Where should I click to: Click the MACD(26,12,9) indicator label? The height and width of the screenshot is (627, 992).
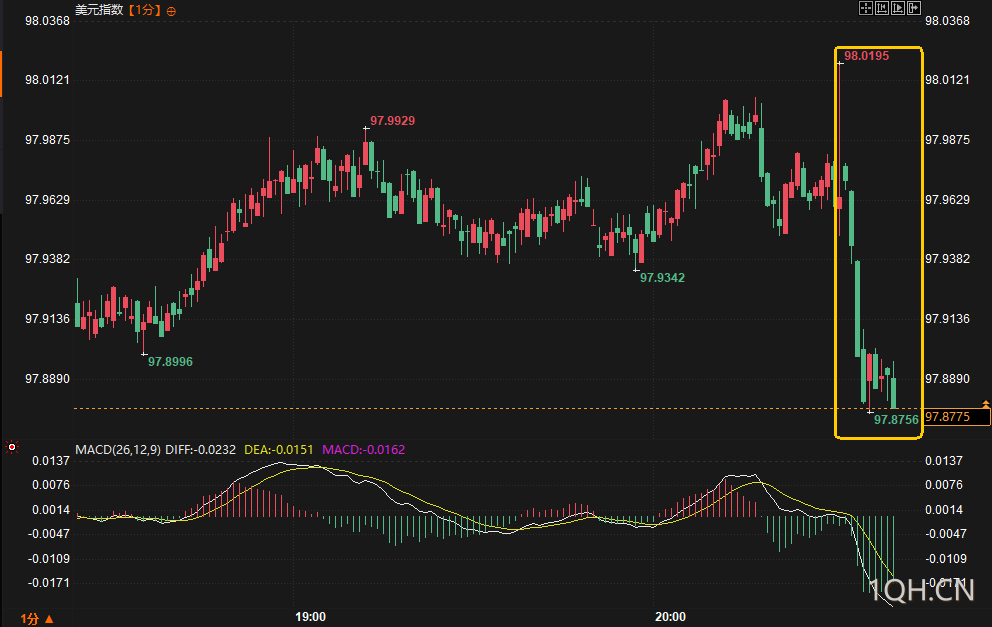(118, 450)
